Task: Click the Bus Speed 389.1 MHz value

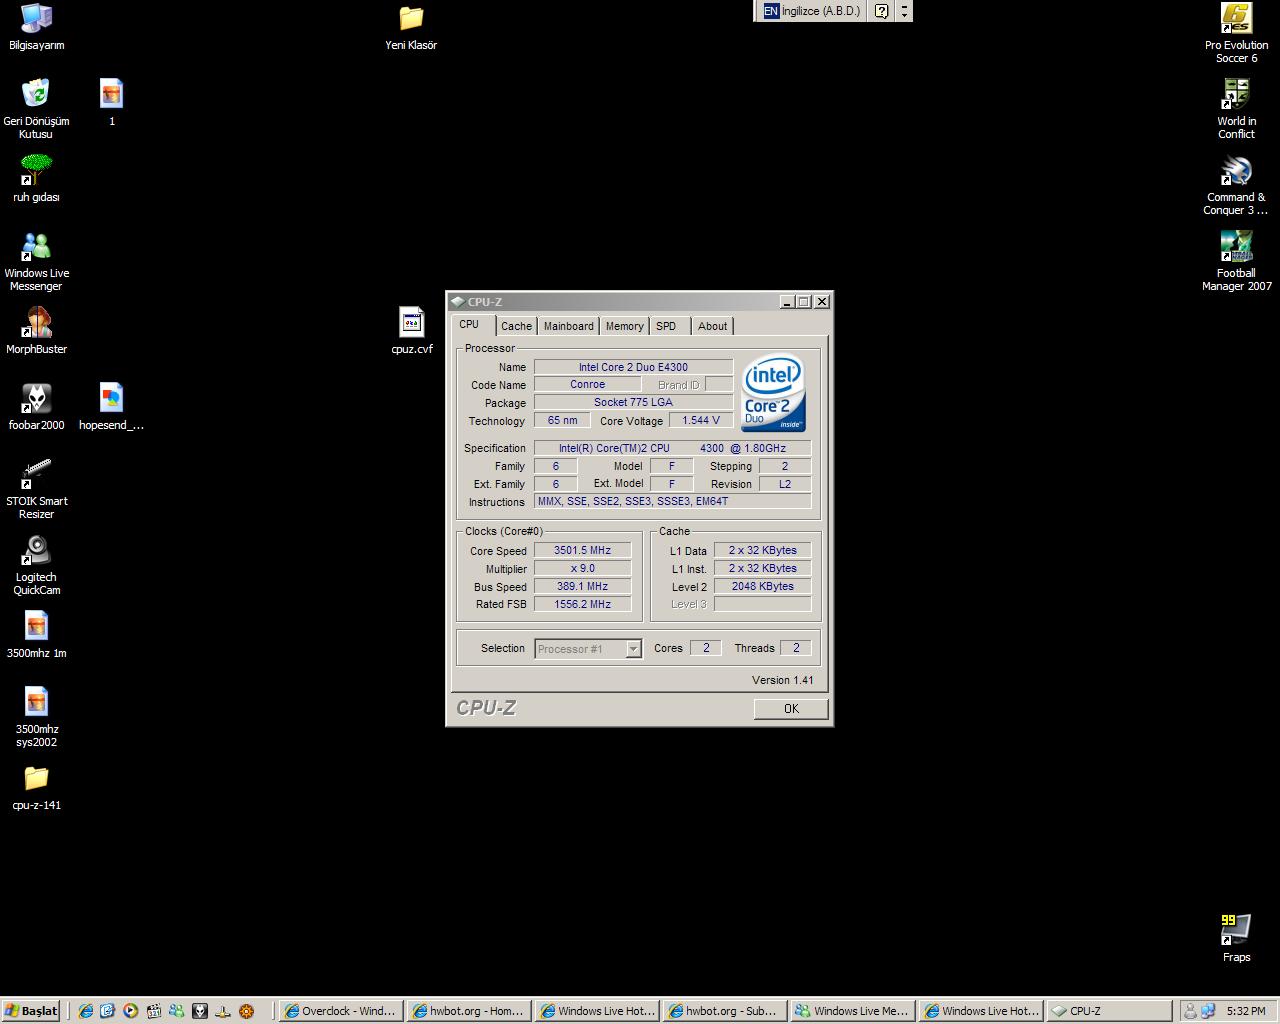Action: pyautogui.click(x=583, y=586)
